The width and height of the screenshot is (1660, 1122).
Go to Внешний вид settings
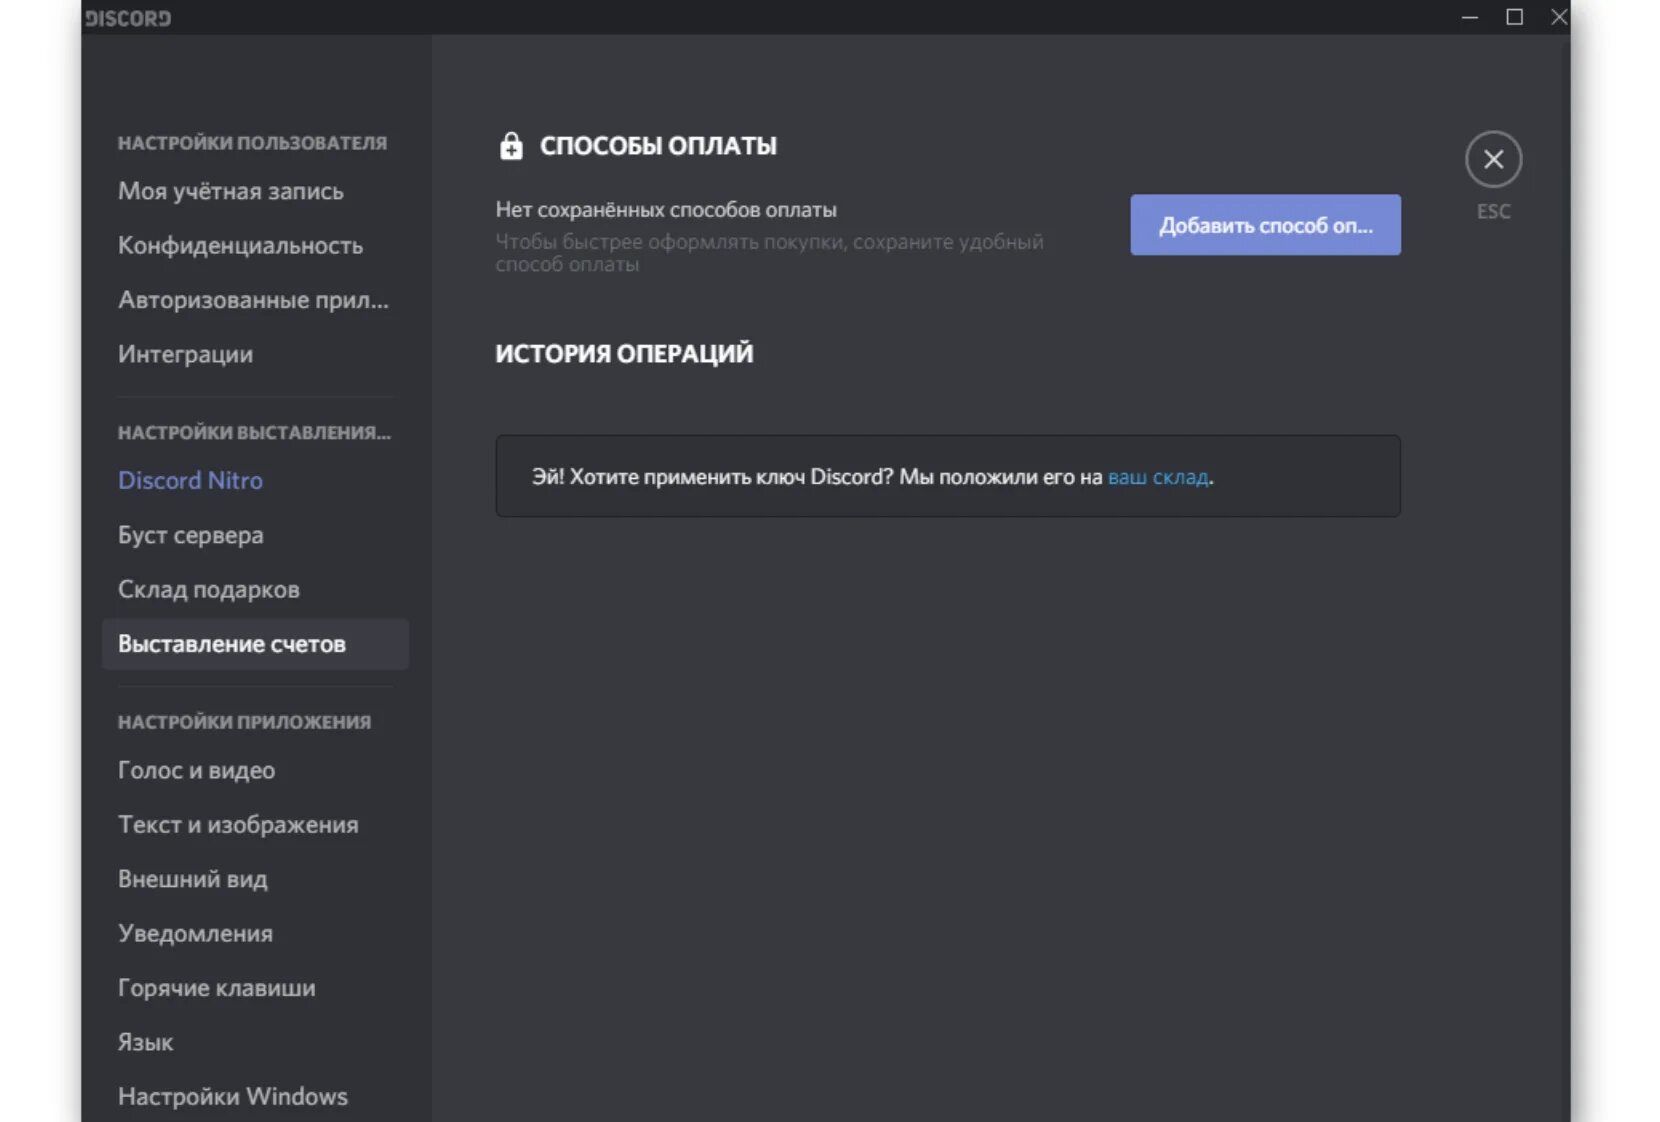point(193,879)
